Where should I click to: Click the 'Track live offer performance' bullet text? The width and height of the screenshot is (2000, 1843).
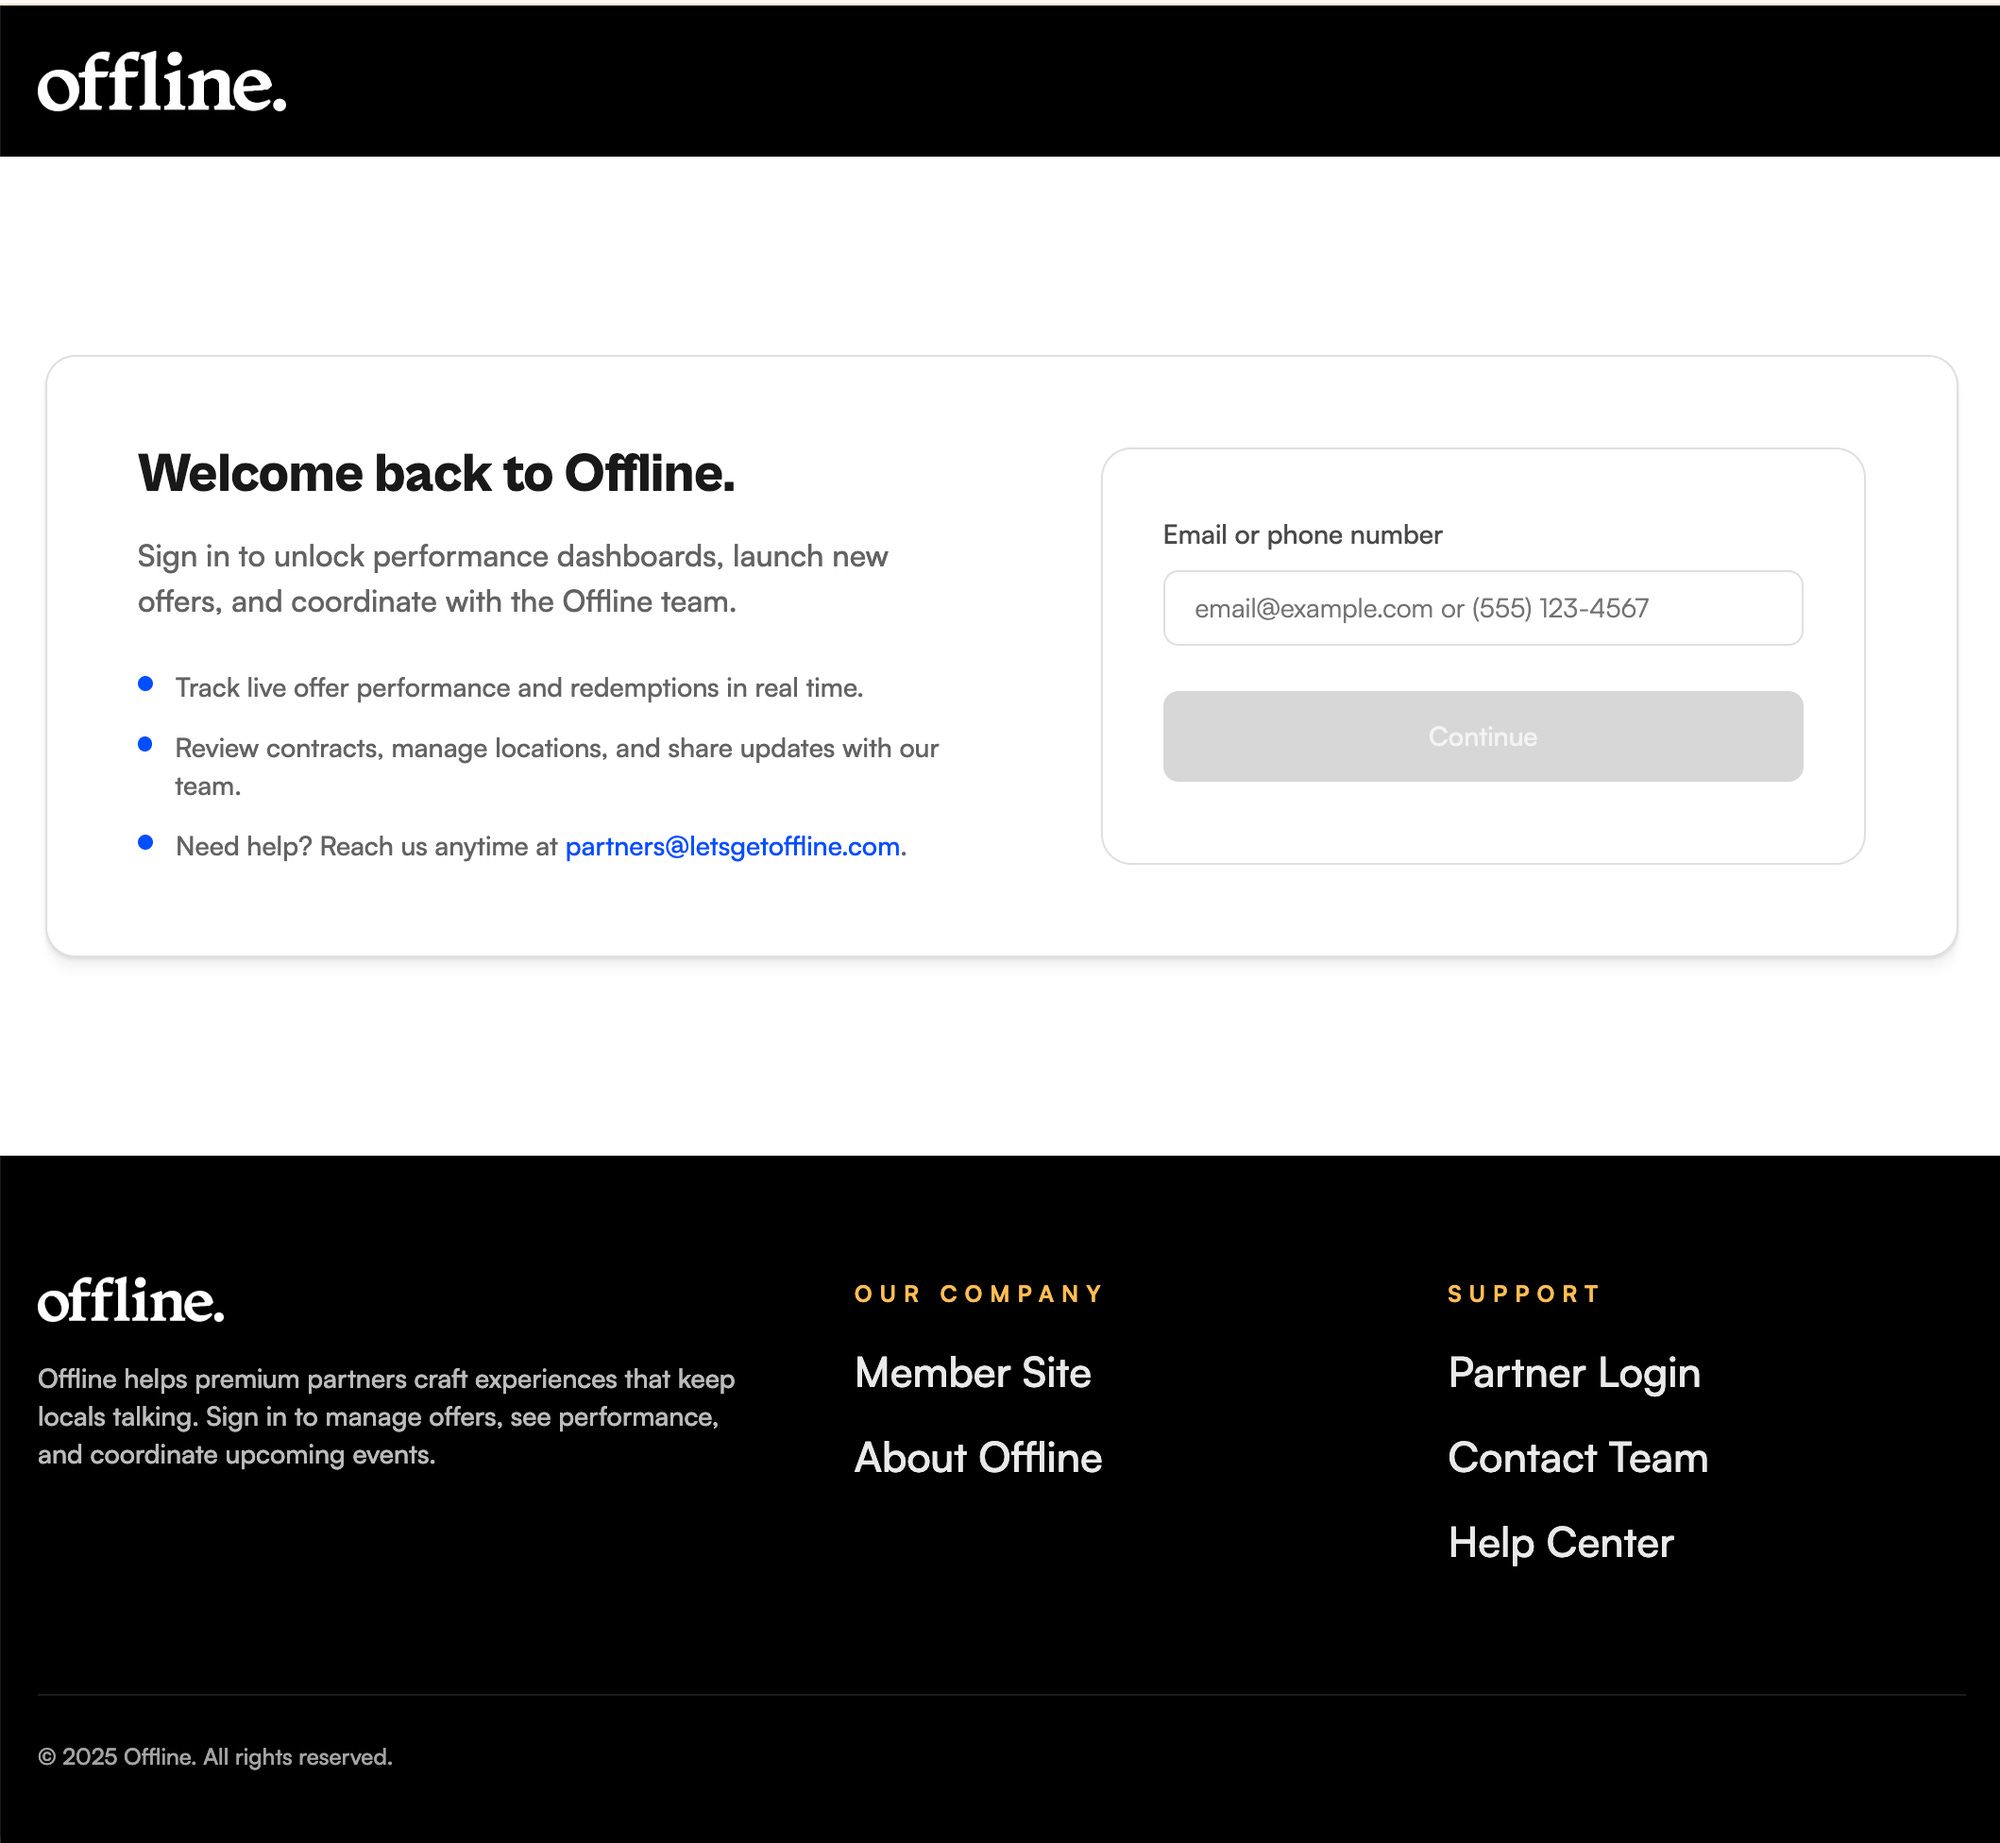click(x=519, y=688)
